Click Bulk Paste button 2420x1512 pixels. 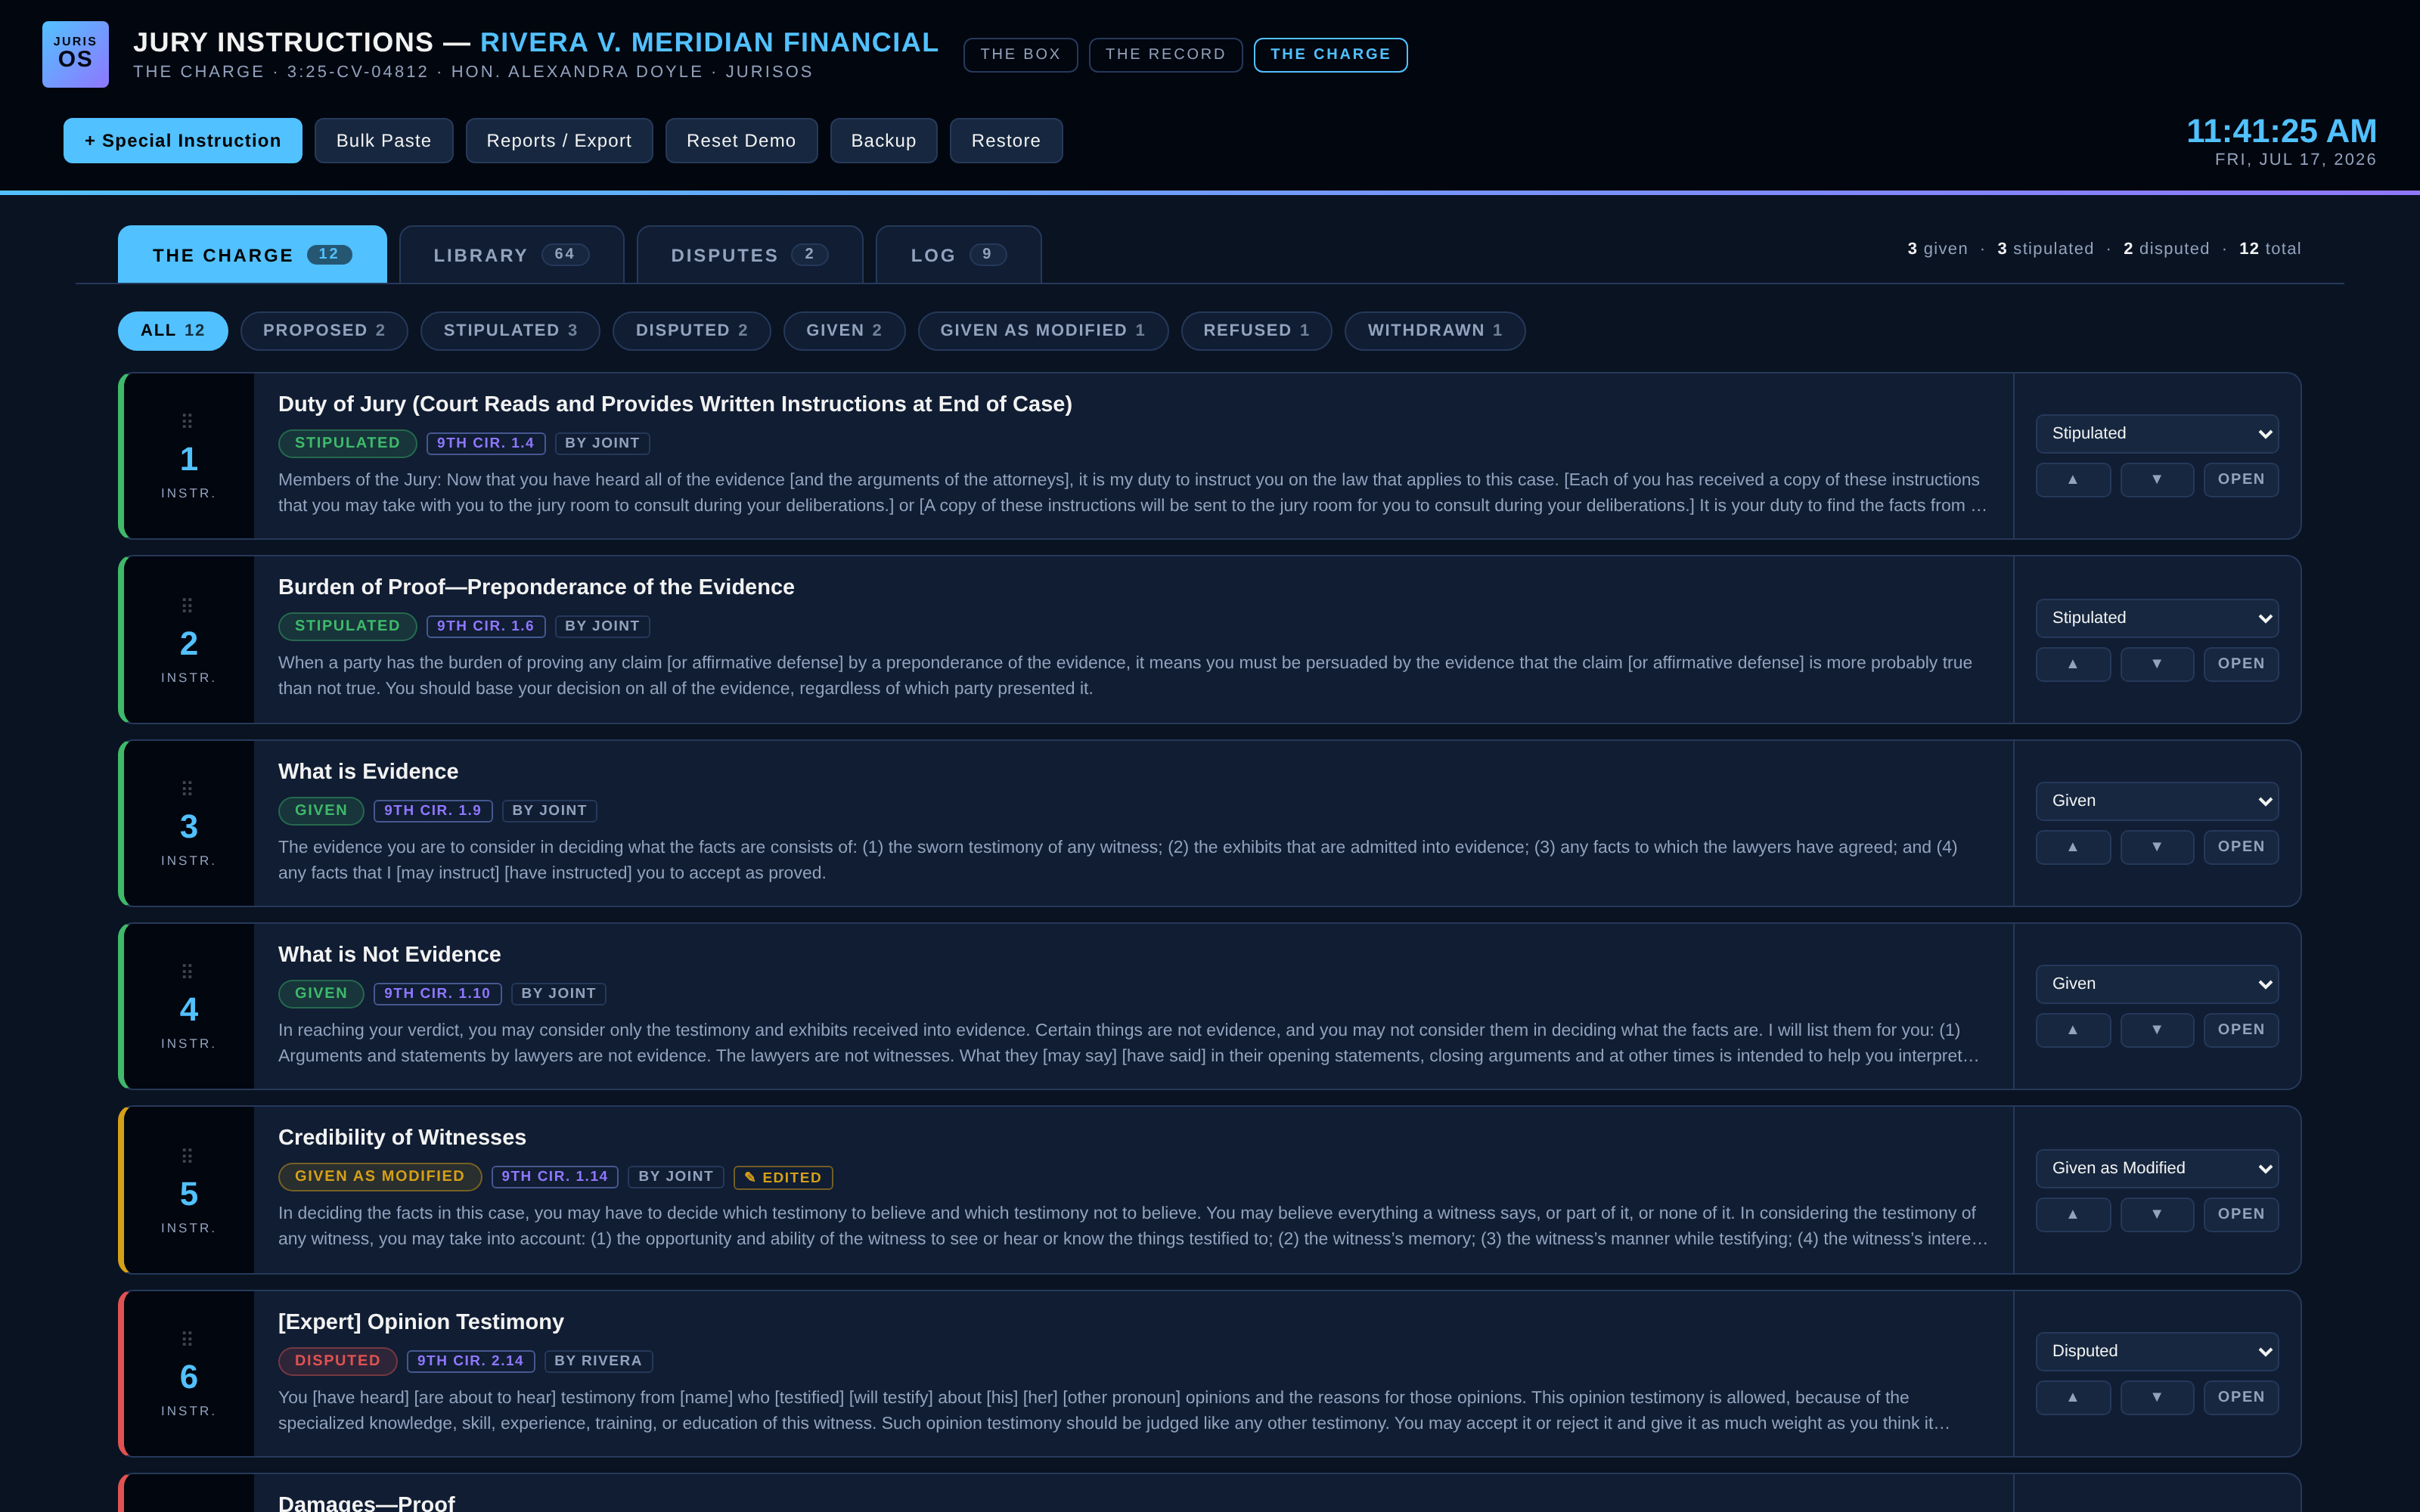pos(384,141)
